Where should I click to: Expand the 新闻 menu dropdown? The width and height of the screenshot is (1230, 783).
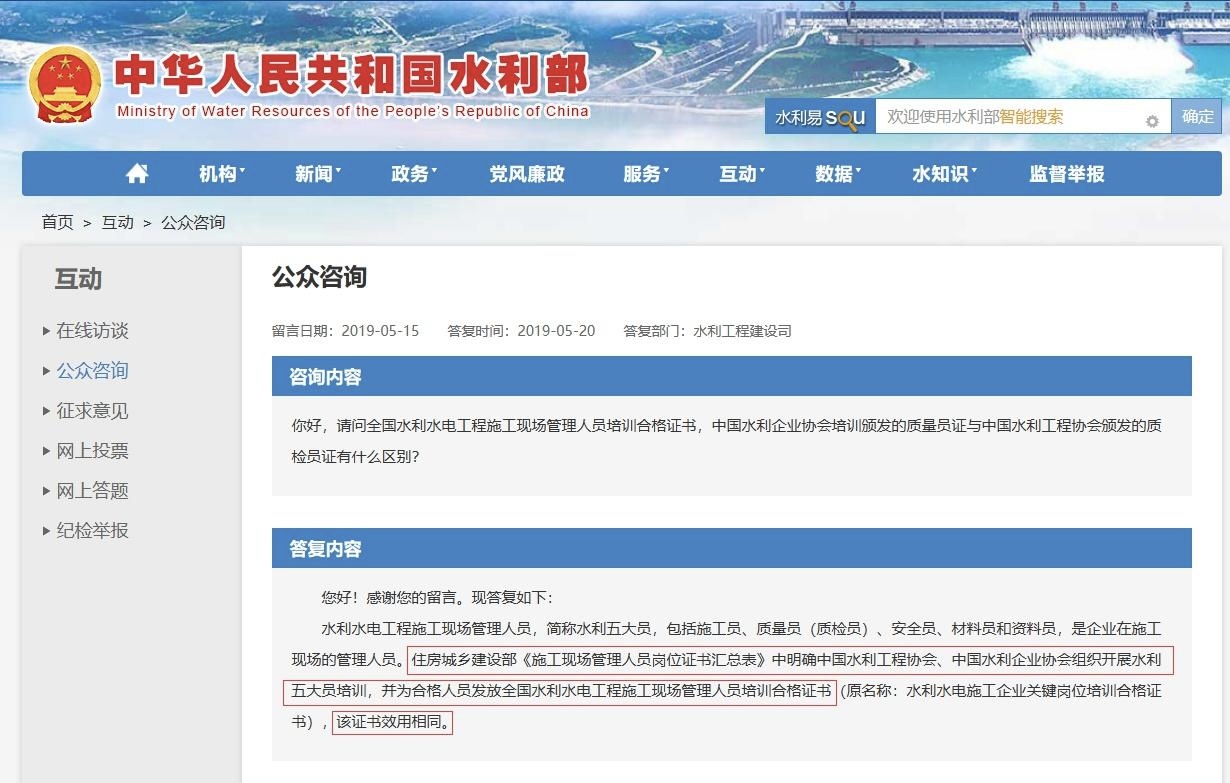pyautogui.click(x=316, y=173)
